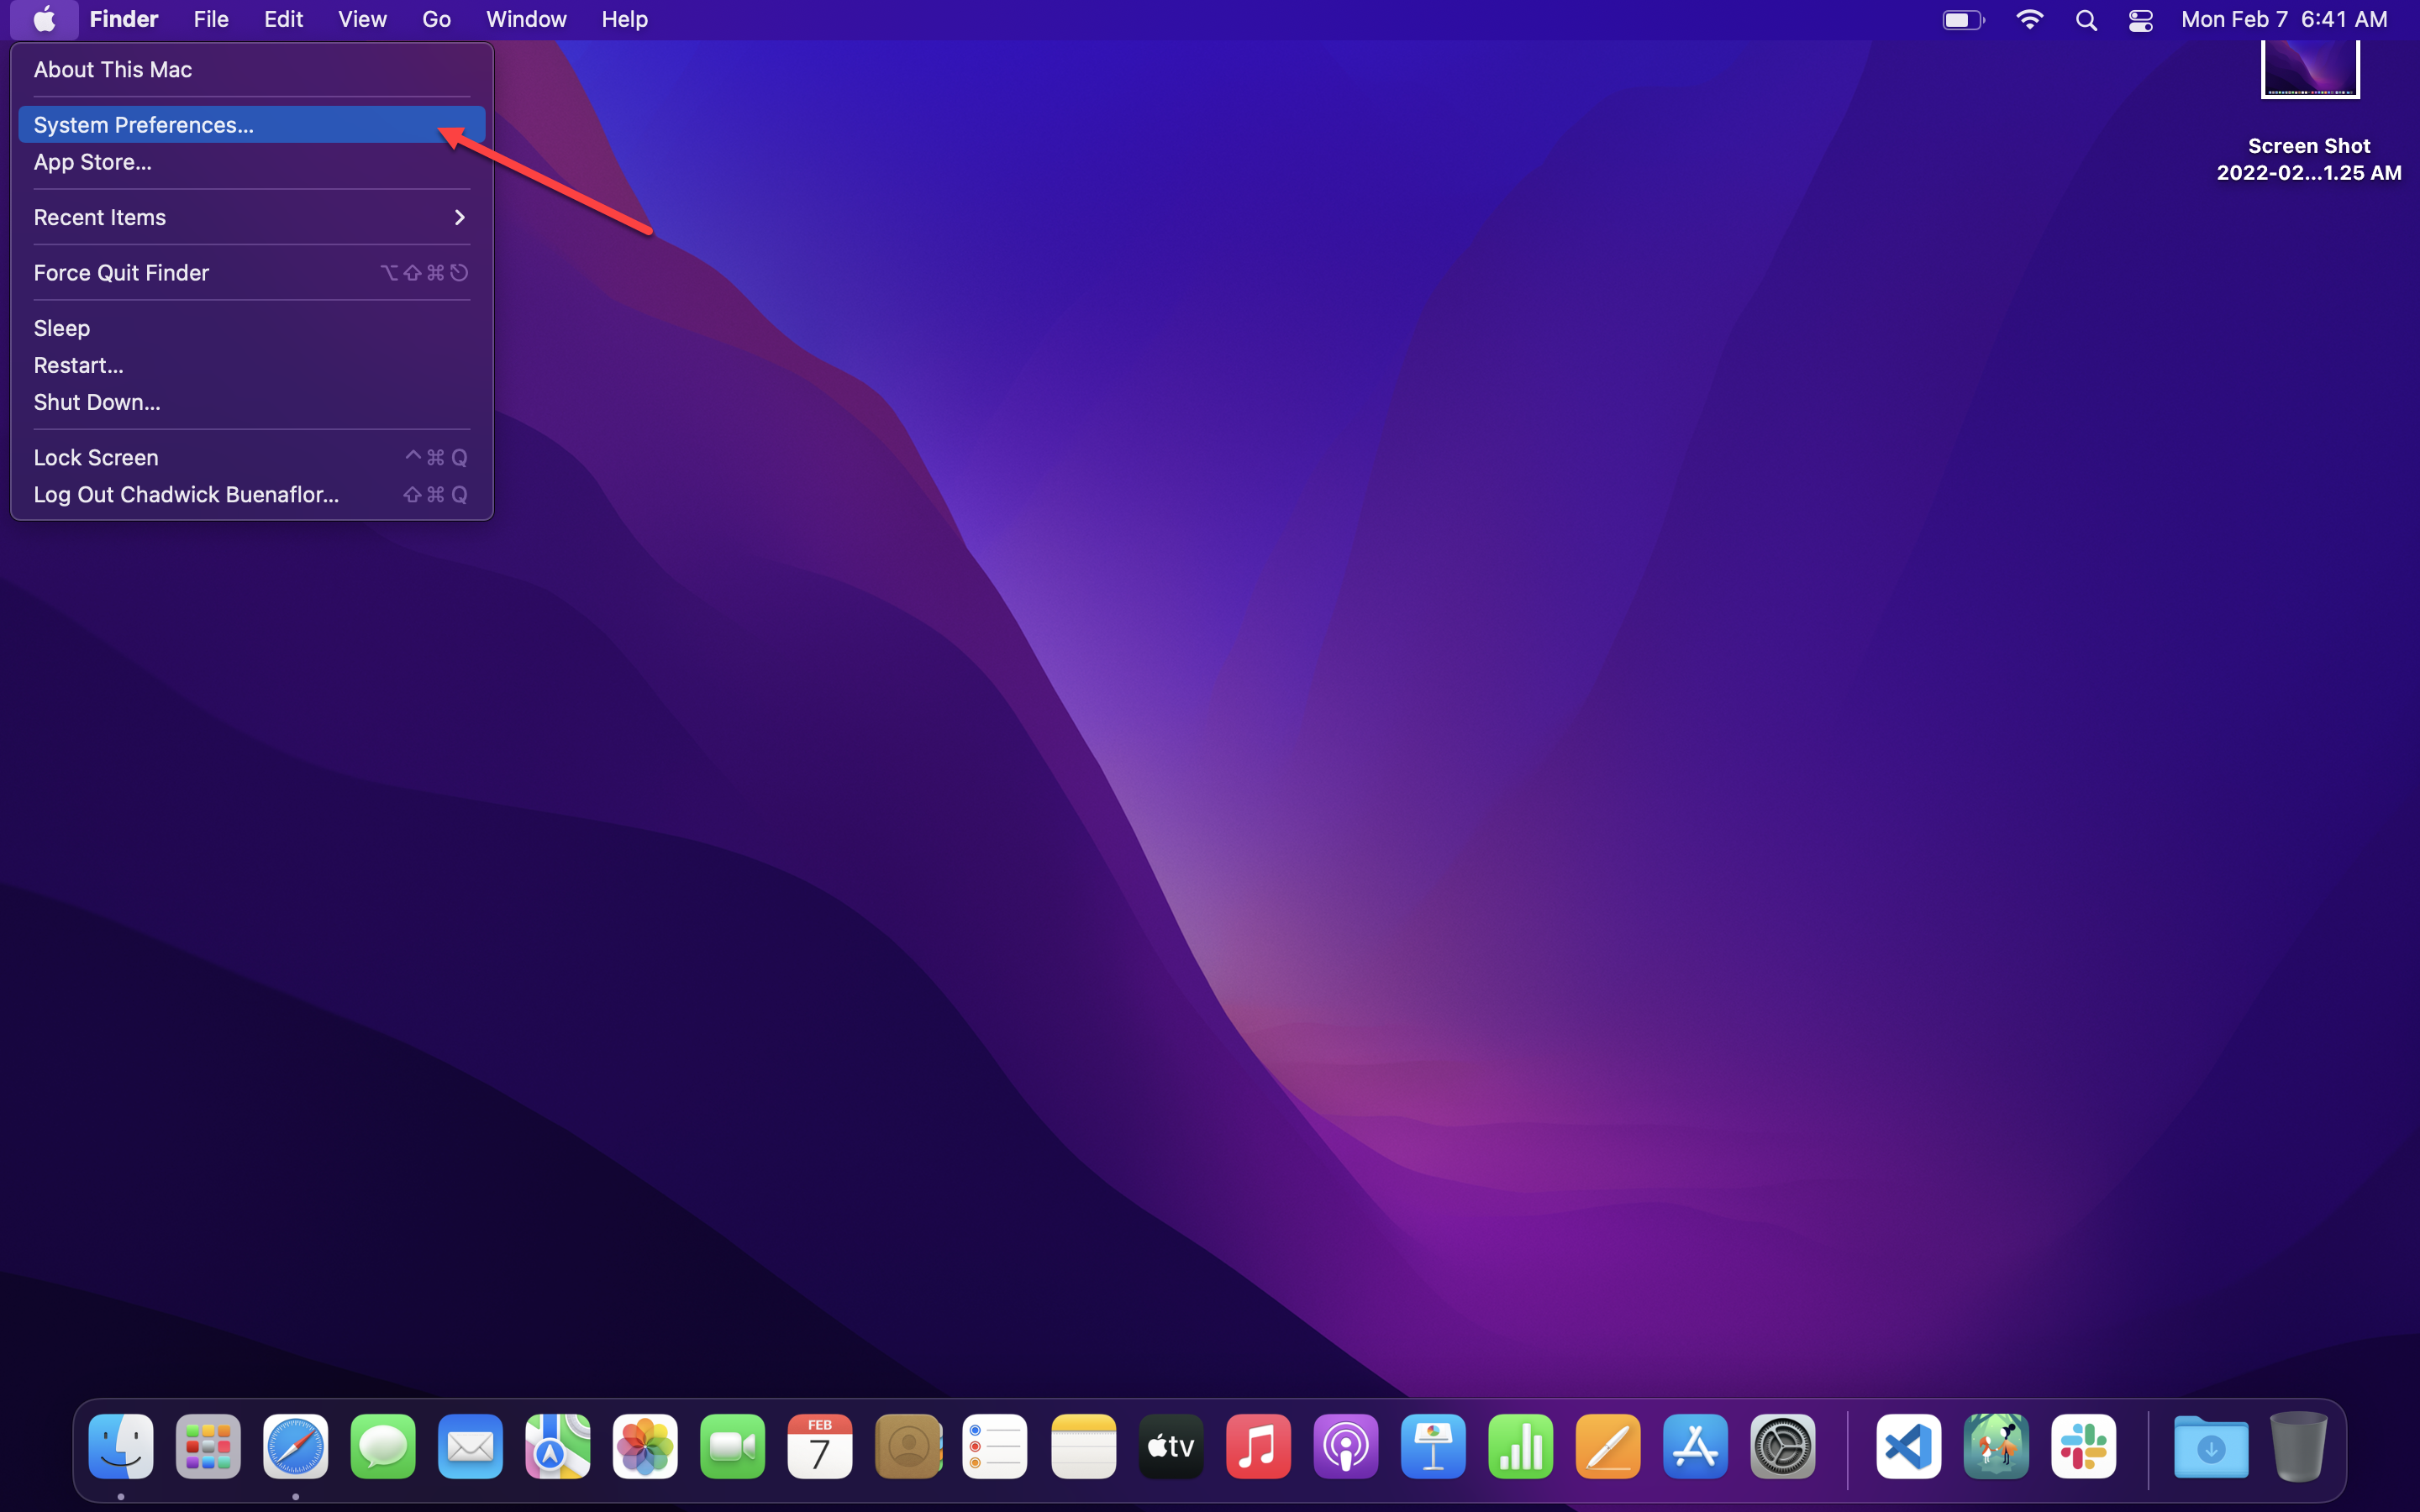
Task: Click Lock Screen option
Action: [96, 456]
